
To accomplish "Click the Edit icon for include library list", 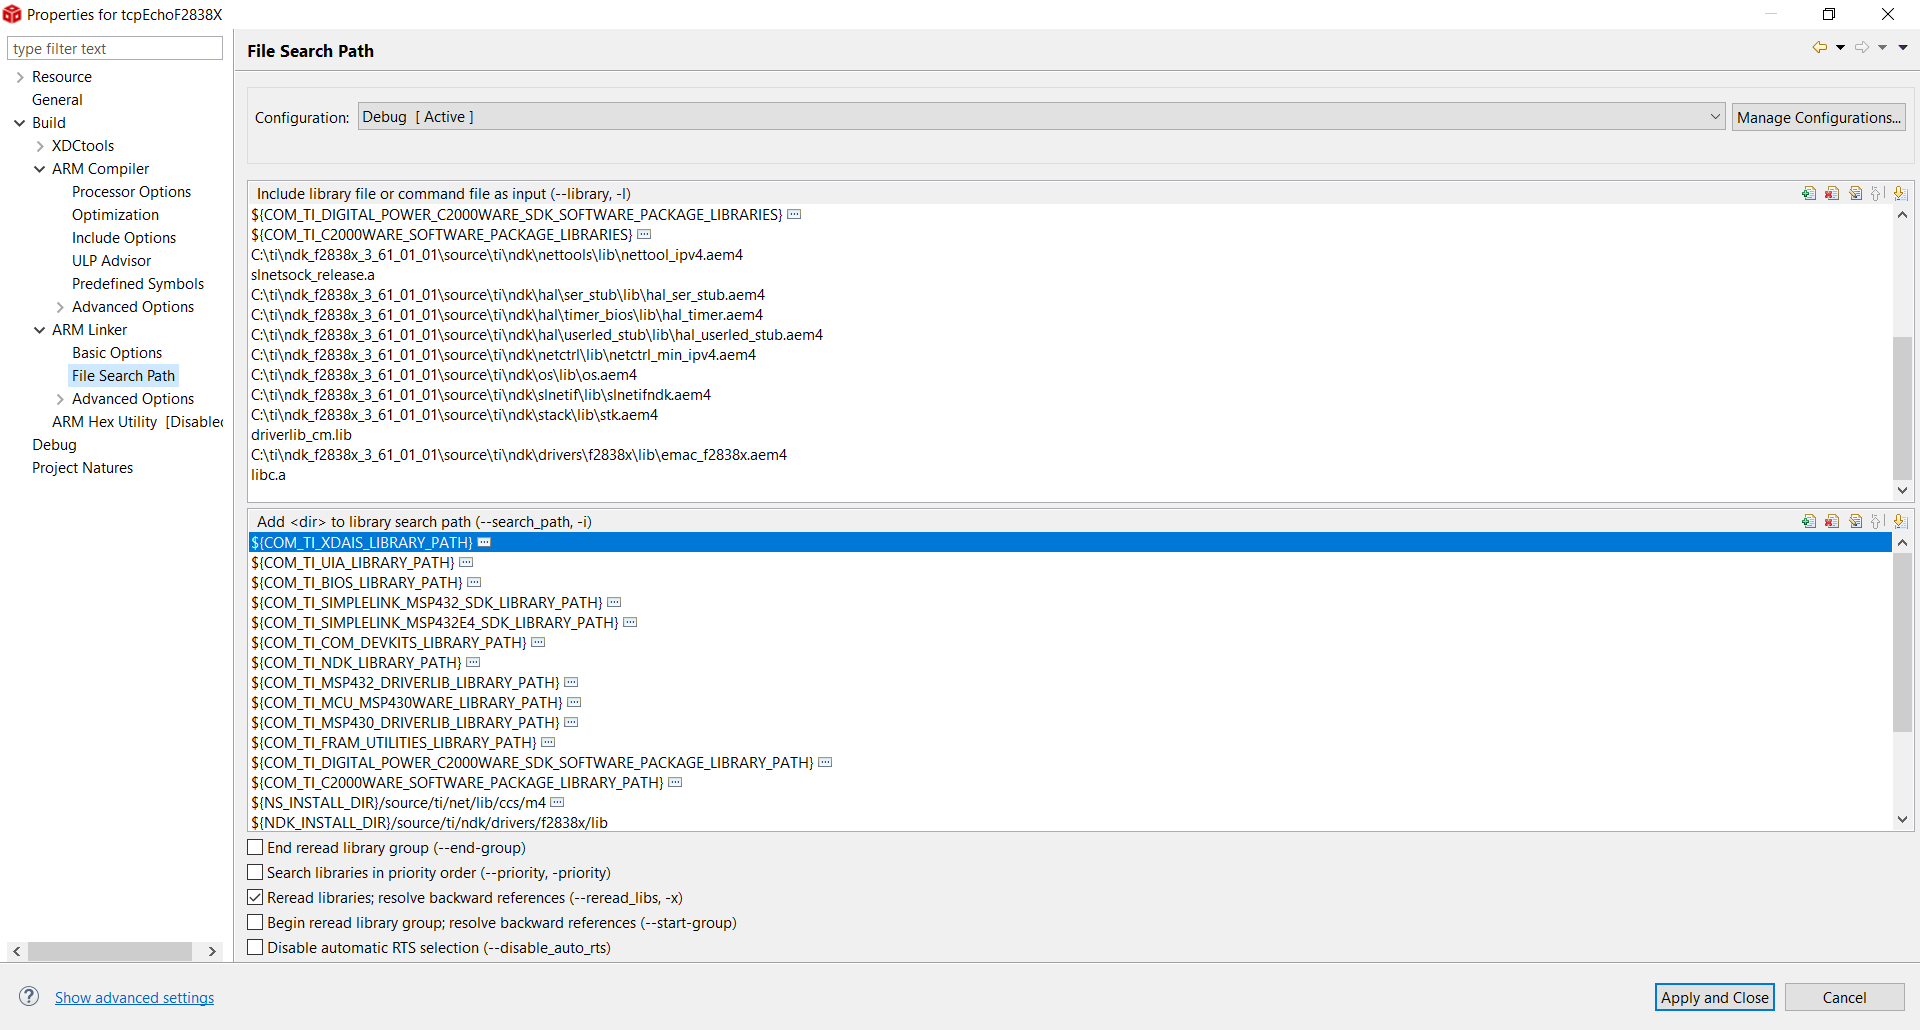I will (x=1855, y=194).
